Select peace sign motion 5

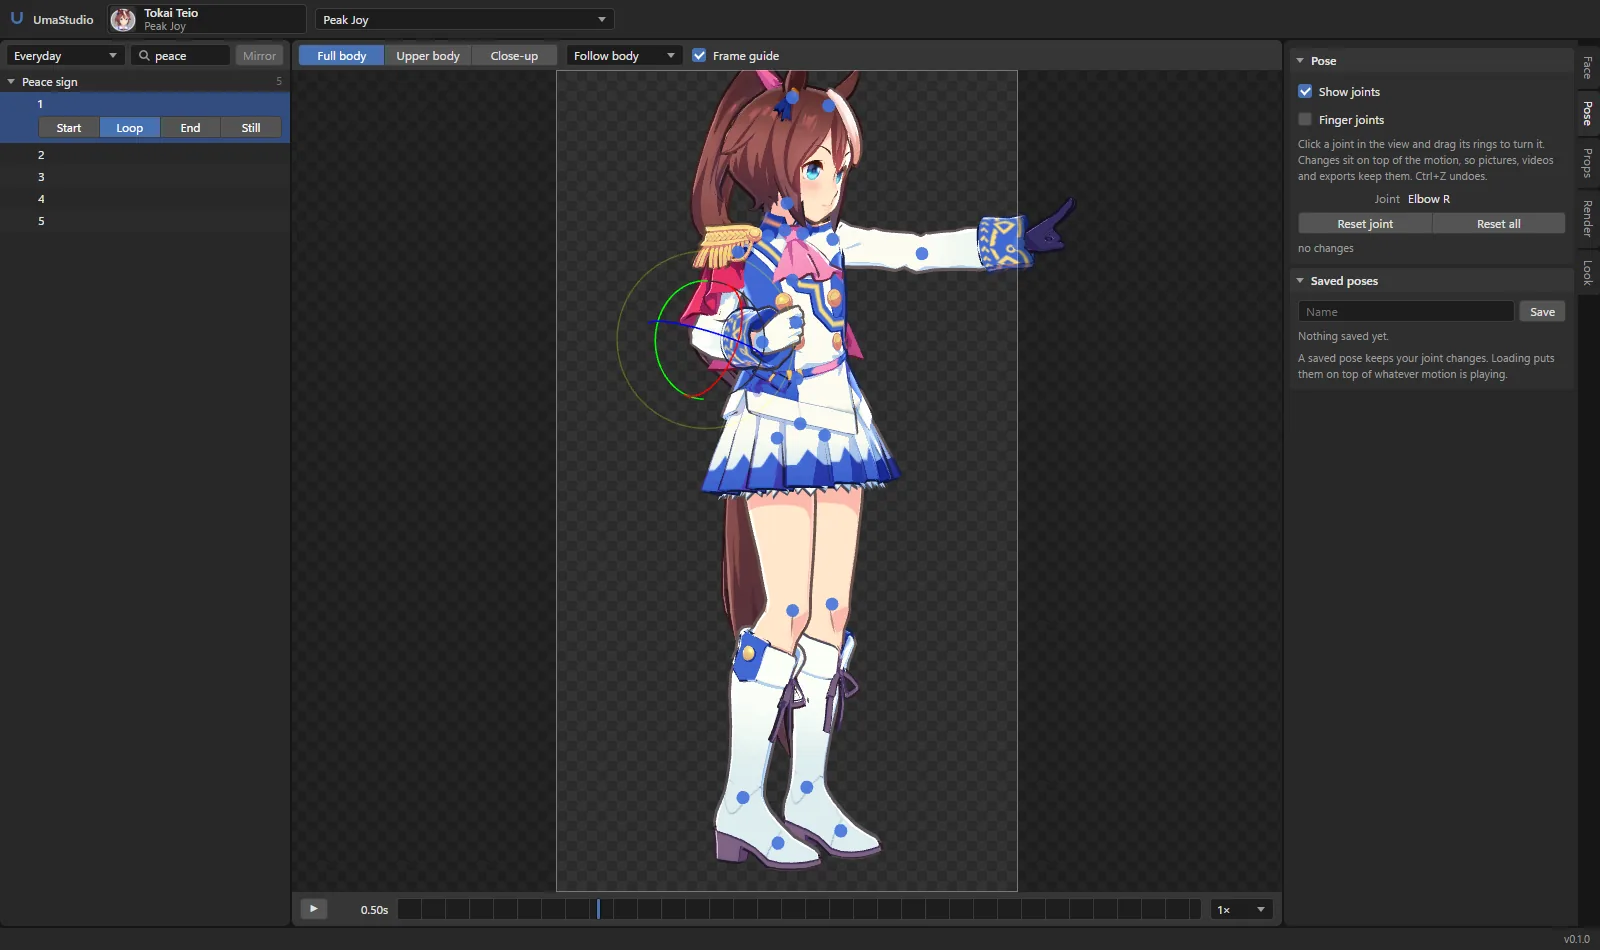coord(145,221)
